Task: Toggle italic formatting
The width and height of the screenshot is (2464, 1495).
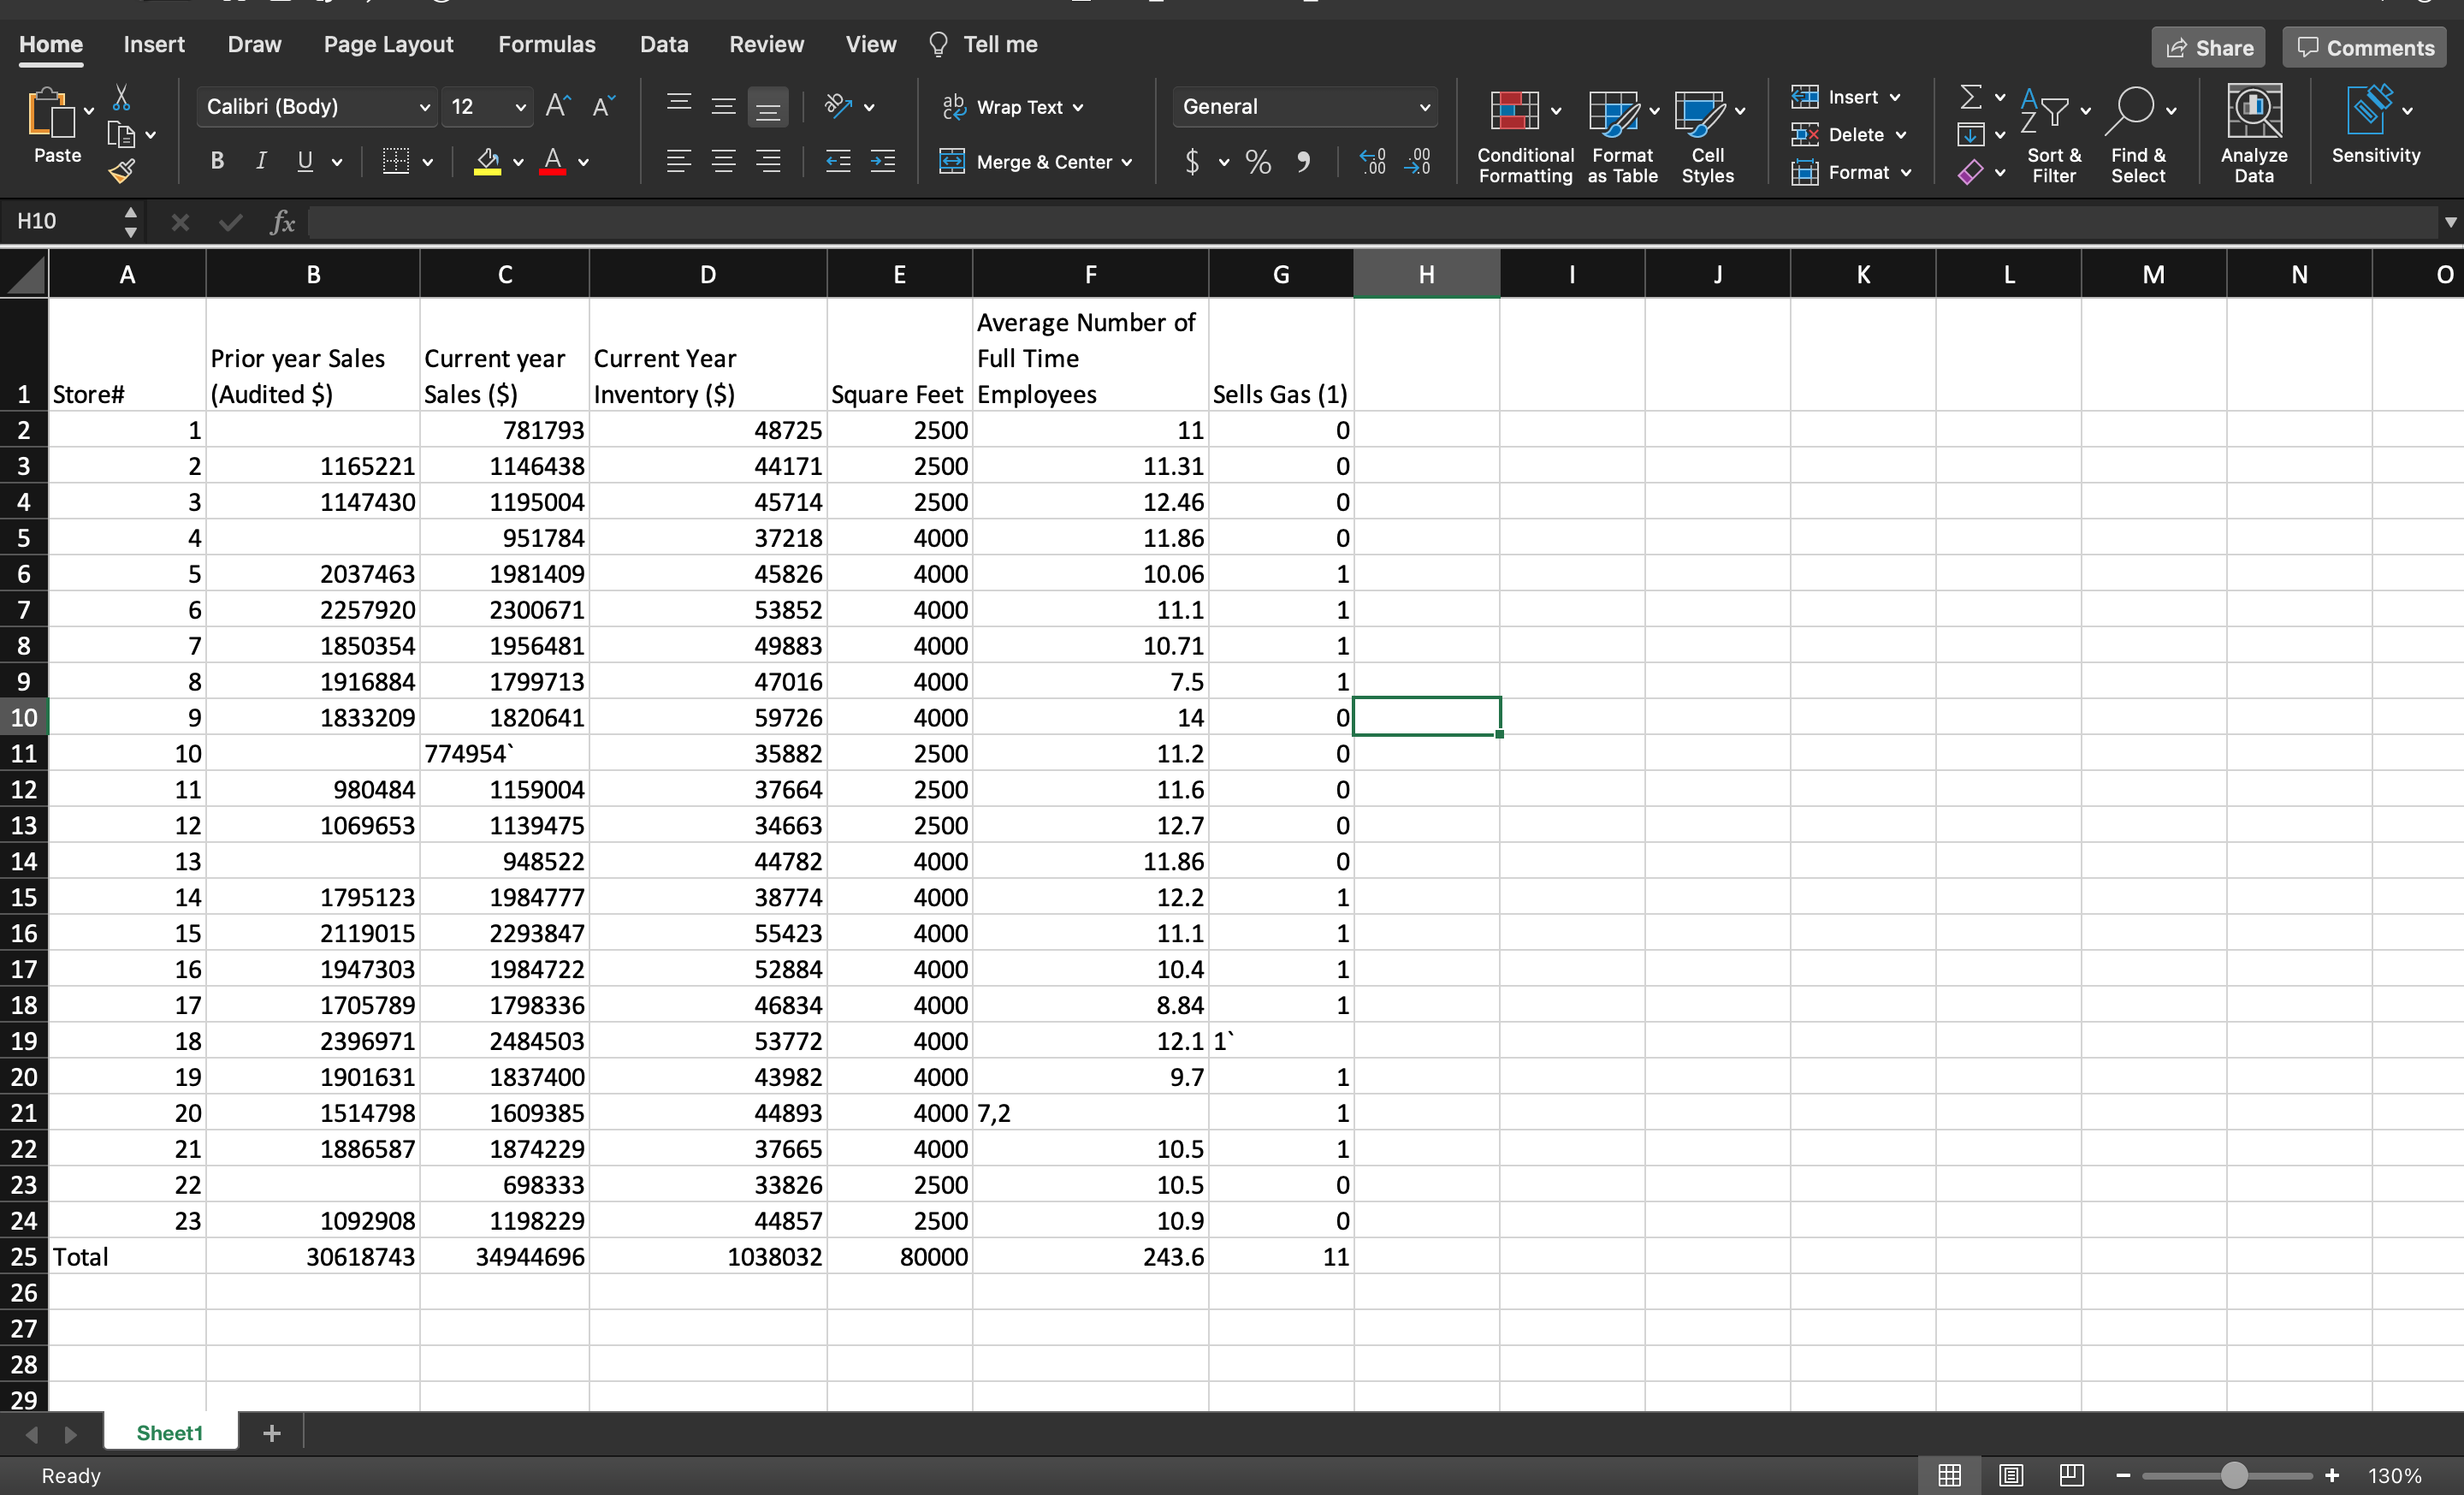Action: pos(261,162)
